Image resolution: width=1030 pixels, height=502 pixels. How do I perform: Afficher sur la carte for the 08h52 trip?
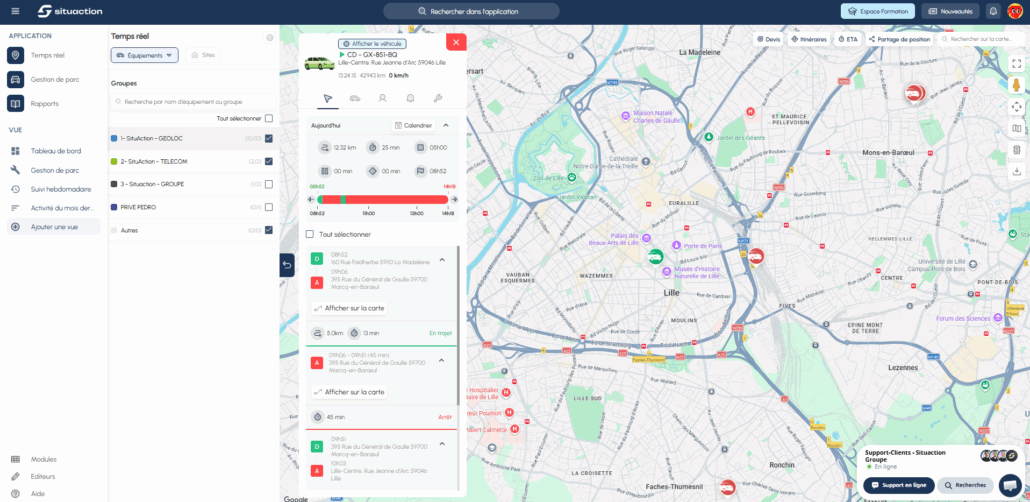pyautogui.click(x=349, y=308)
